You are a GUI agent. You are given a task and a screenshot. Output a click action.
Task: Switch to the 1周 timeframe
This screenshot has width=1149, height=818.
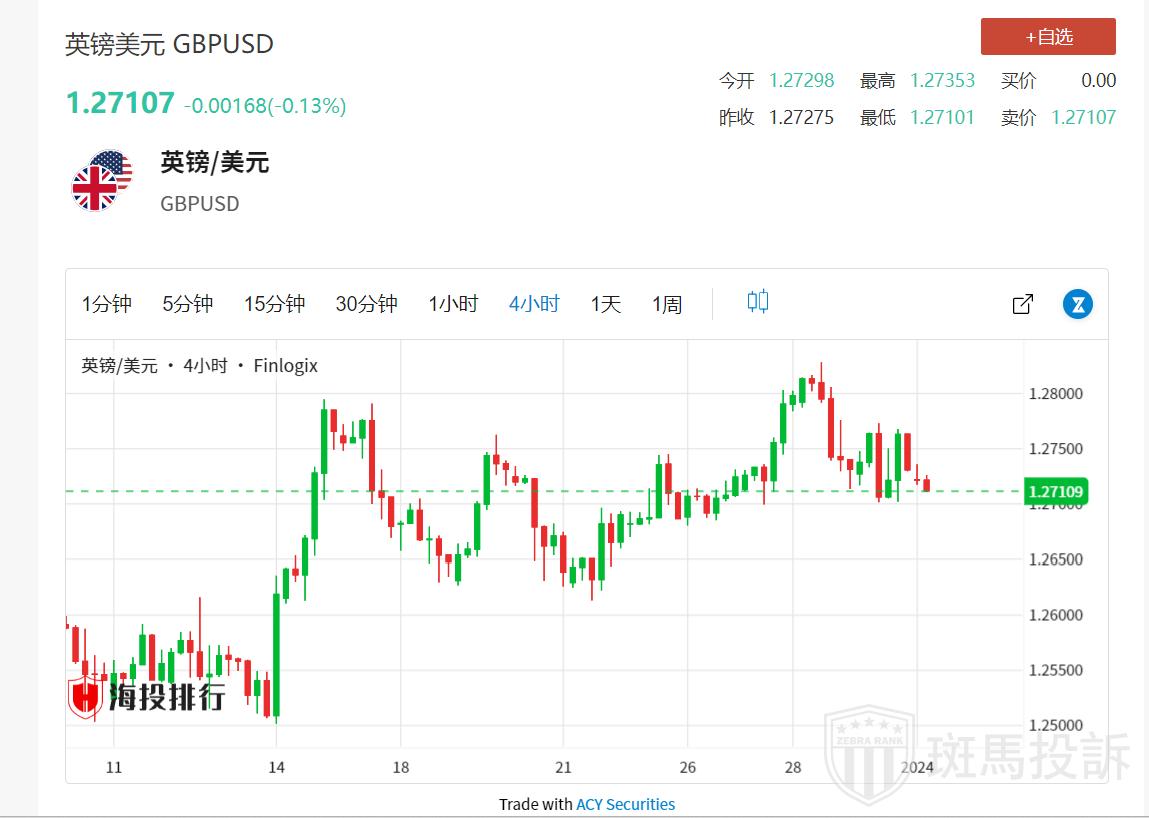tap(667, 304)
